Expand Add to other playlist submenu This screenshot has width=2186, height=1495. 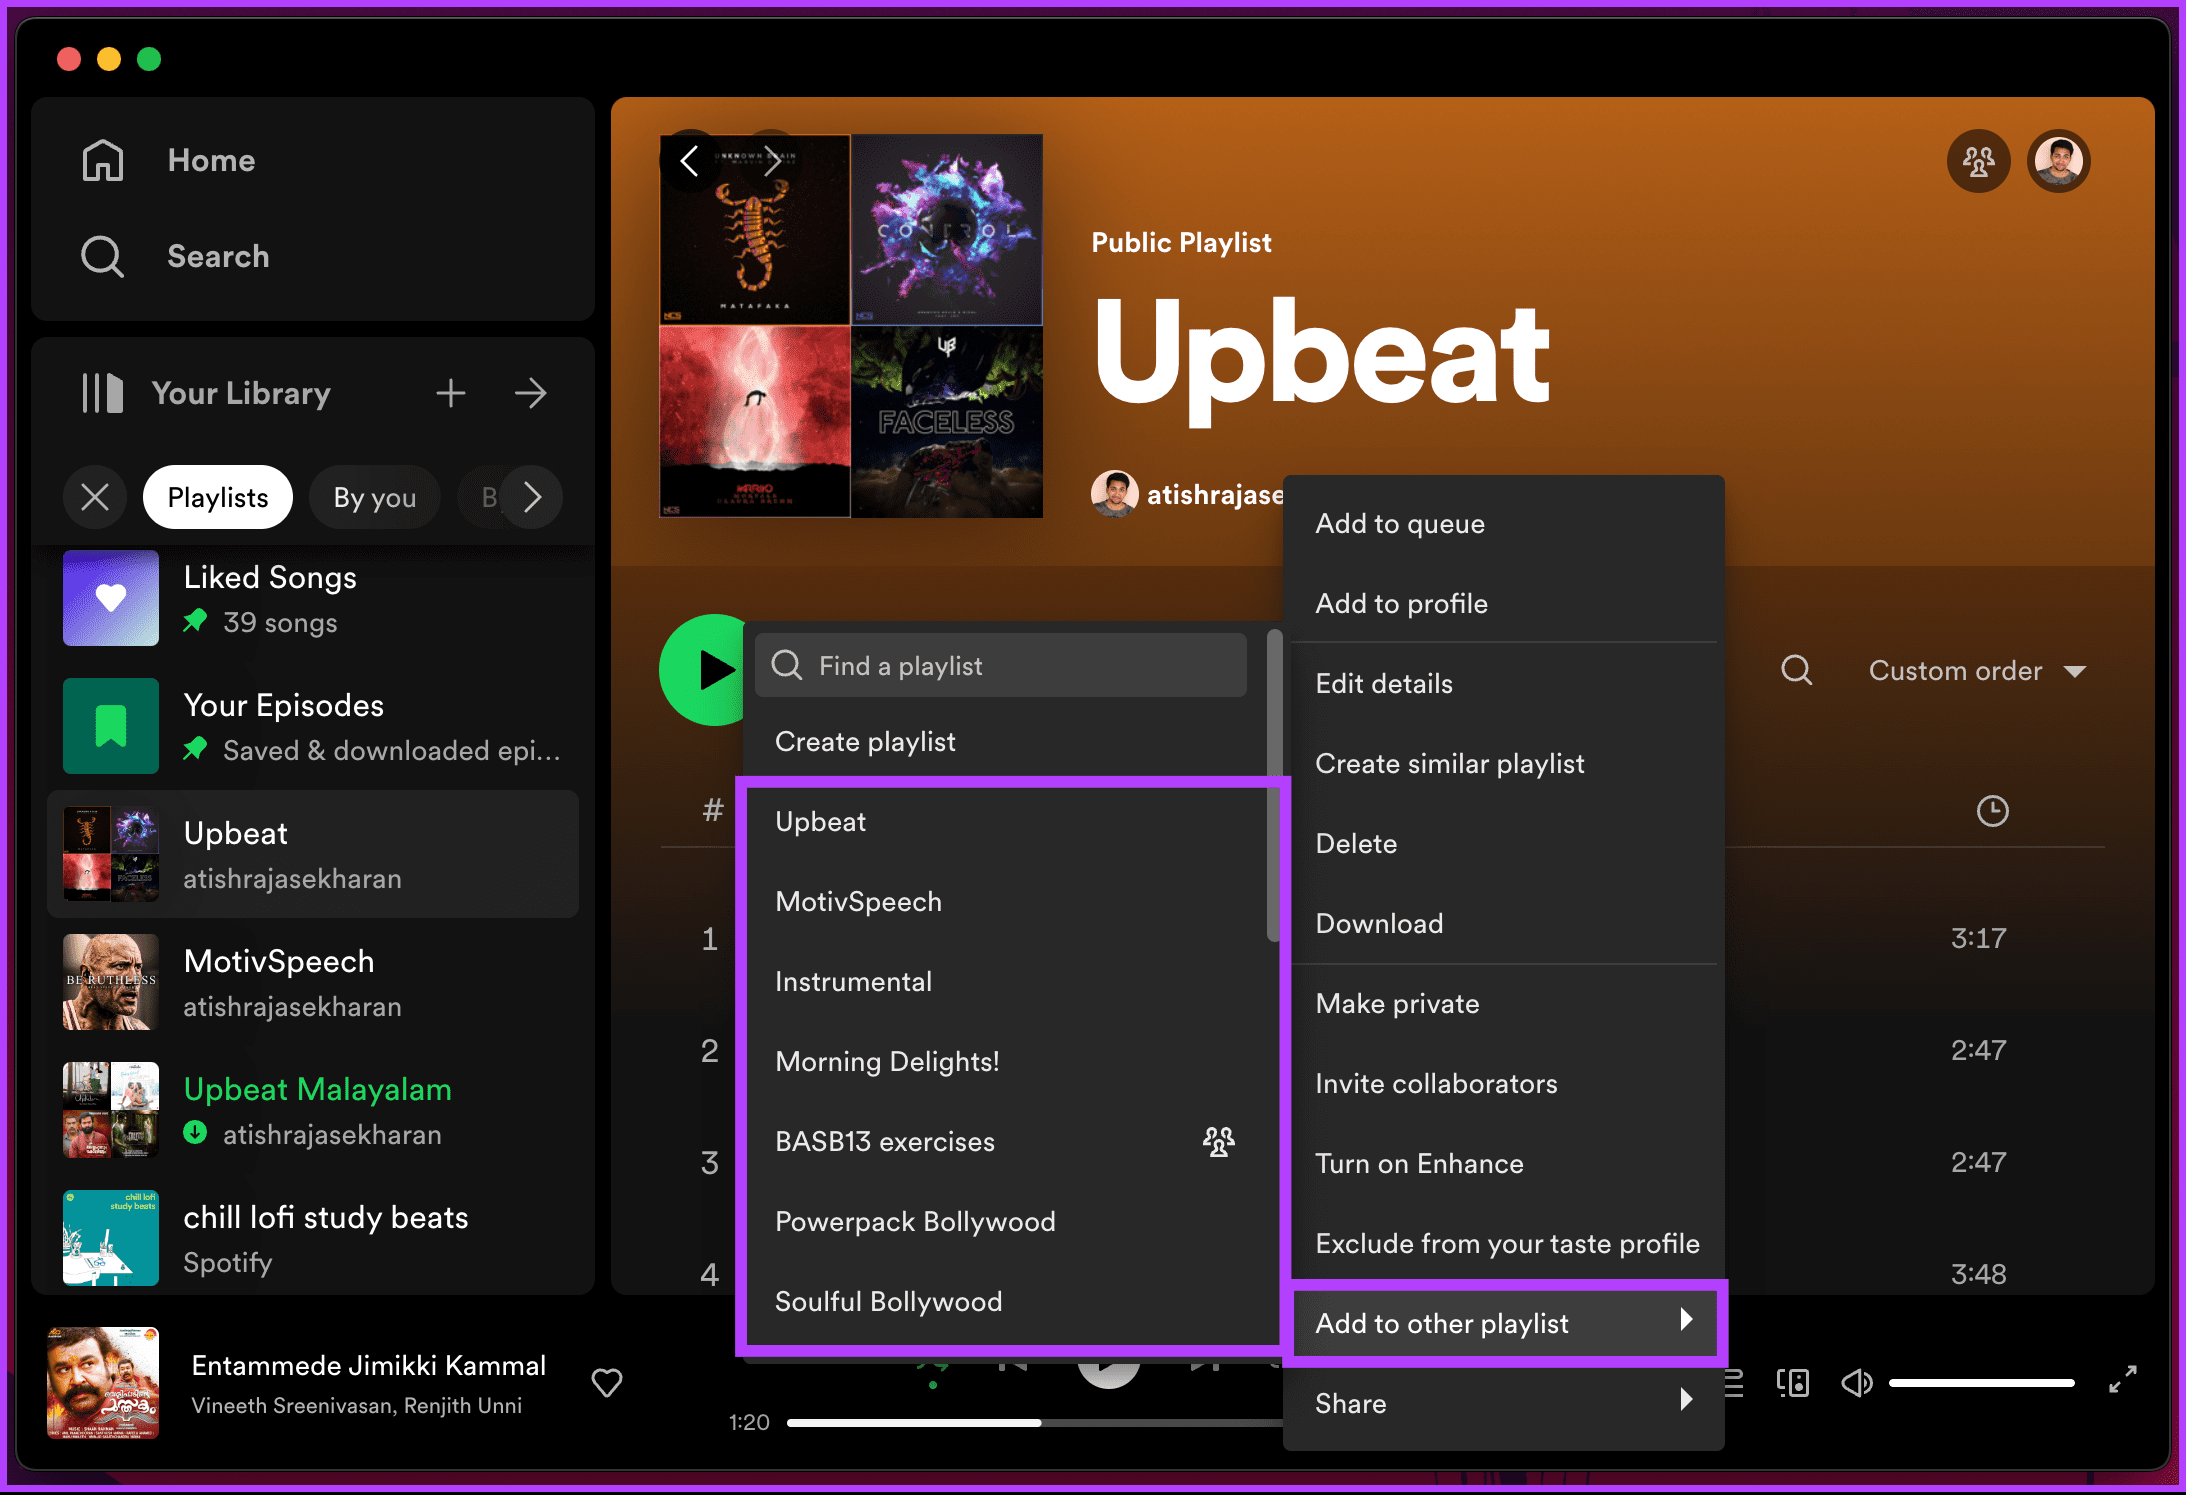pyautogui.click(x=1504, y=1323)
